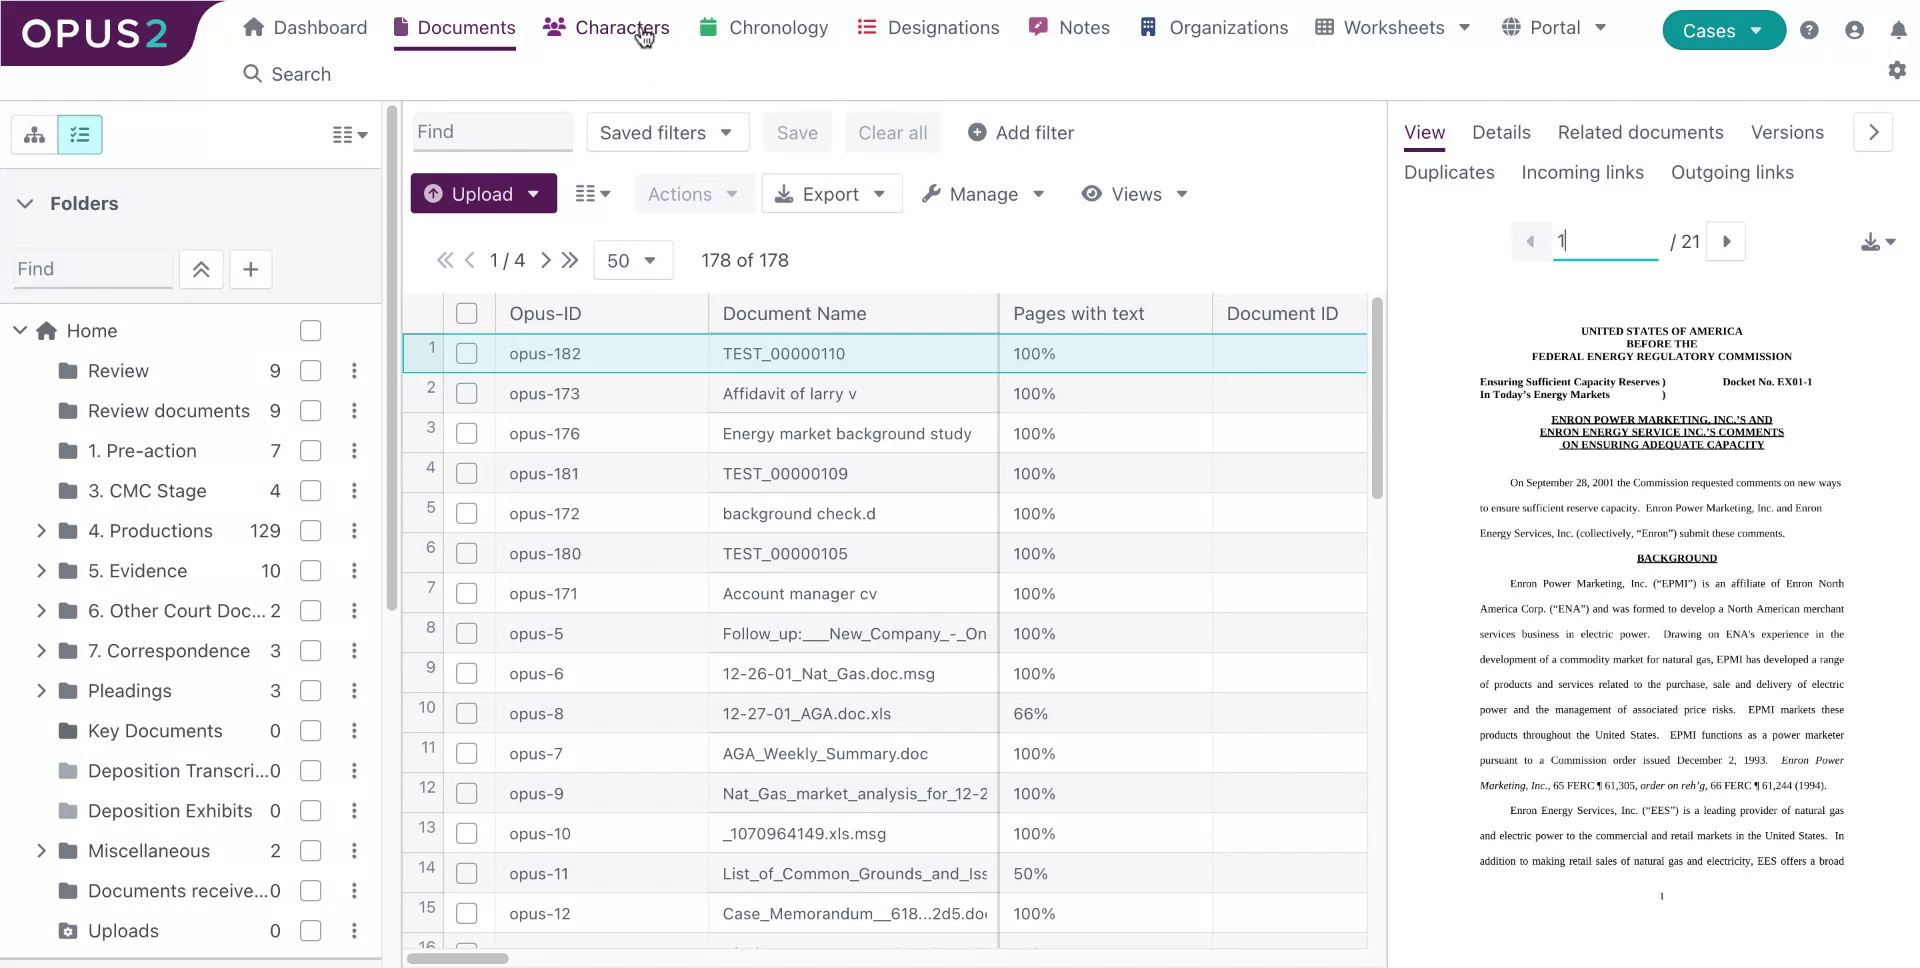Image resolution: width=1920 pixels, height=968 pixels.
Task: Open the kebab menu for the Review folder
Action: (354, 370)
